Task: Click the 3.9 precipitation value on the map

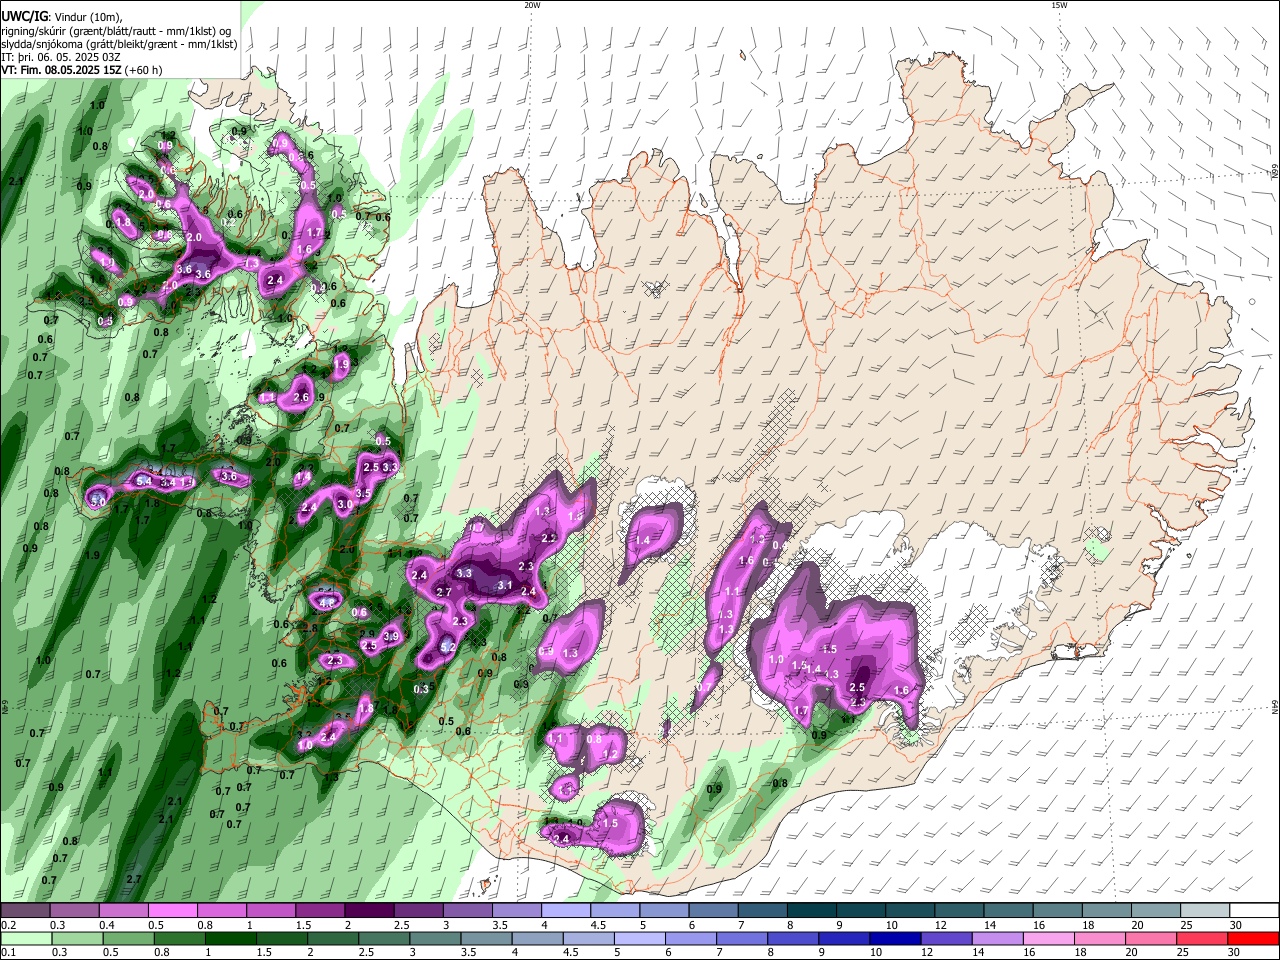Action: [x=392, y=636]
